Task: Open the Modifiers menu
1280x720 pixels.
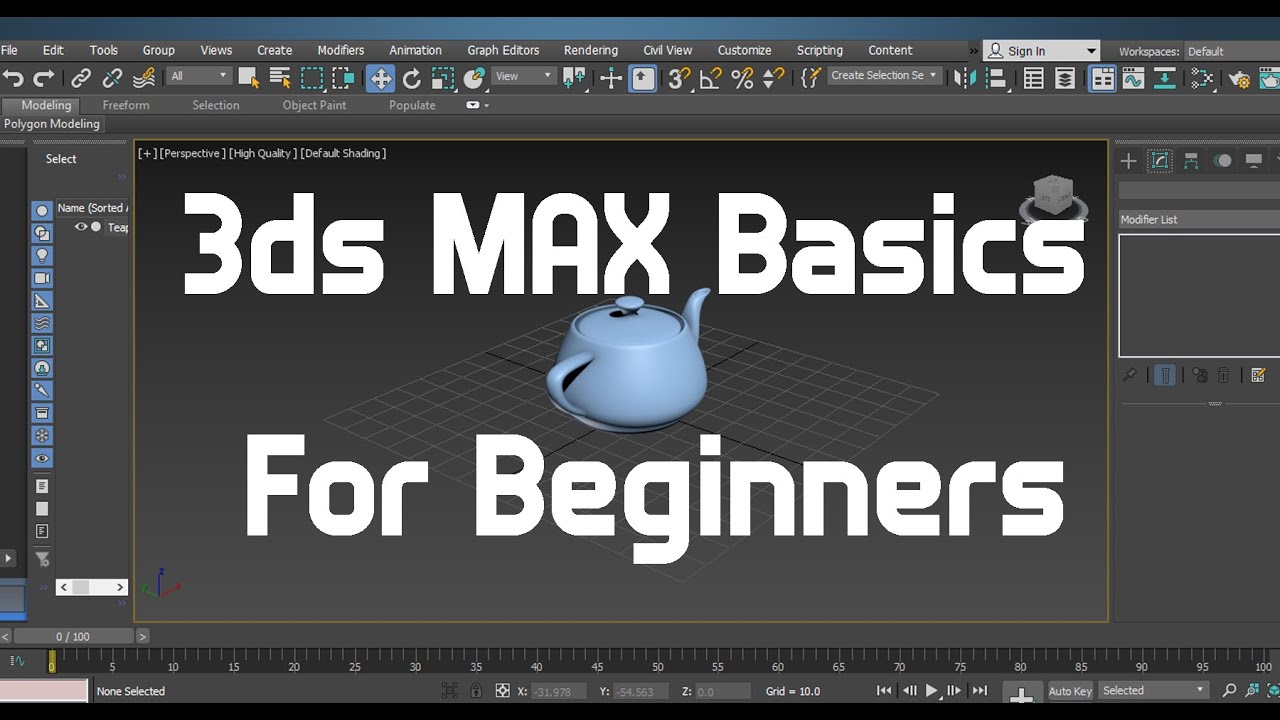Action: 341,50
